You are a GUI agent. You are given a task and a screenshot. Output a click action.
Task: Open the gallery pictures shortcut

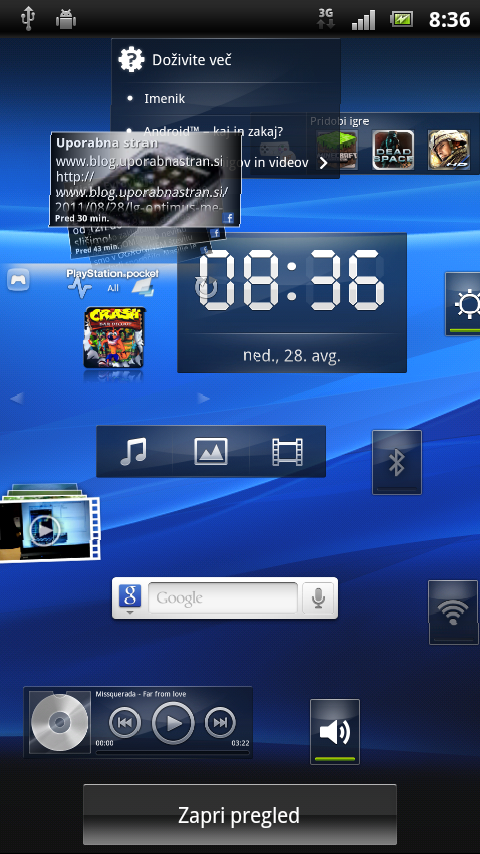[211, 452]
